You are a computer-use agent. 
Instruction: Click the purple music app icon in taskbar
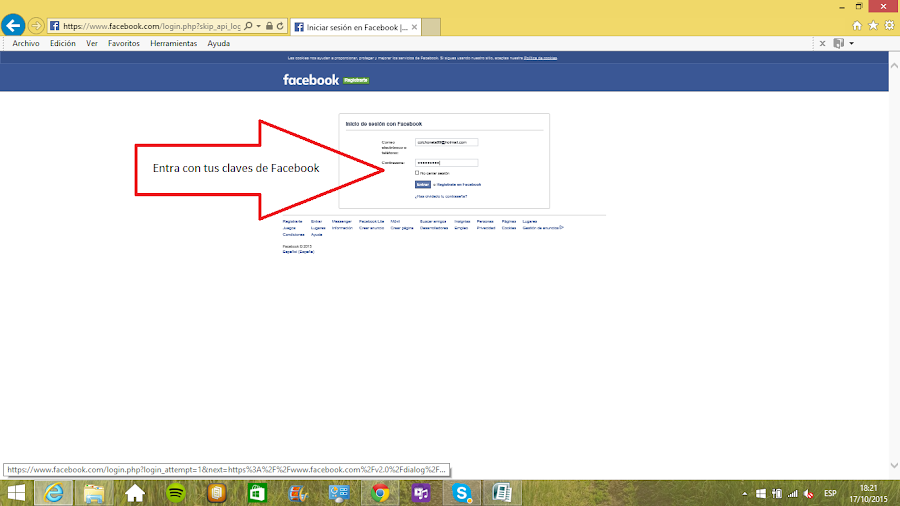tap(421, 493)
